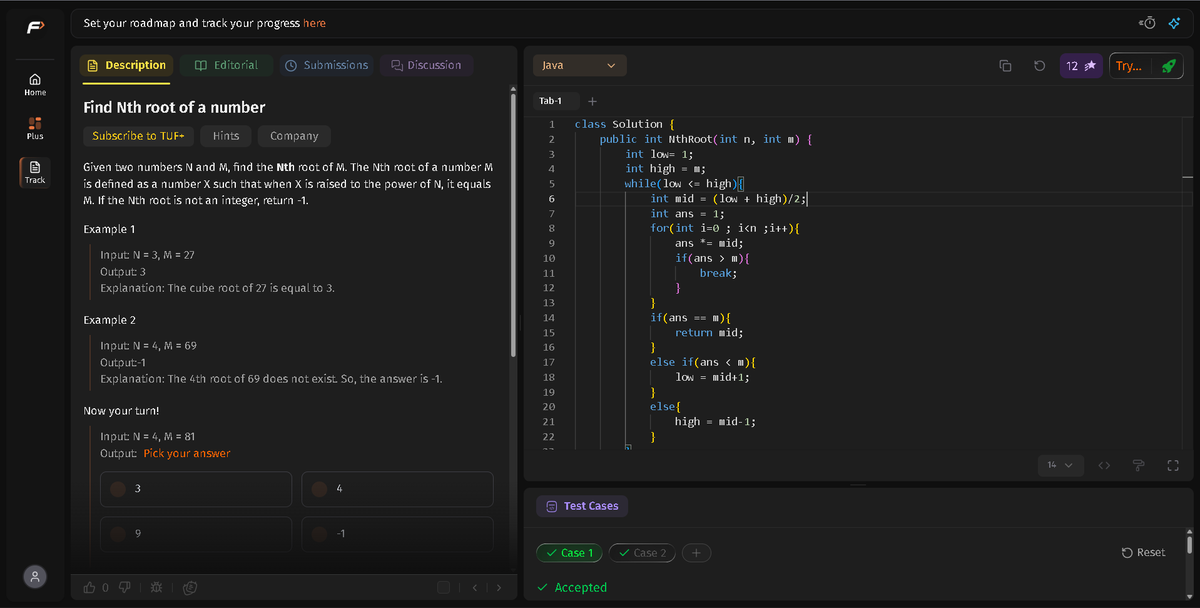Open the Test Cases tab
Screen dimensions: 1200x608
coord(582,506)
